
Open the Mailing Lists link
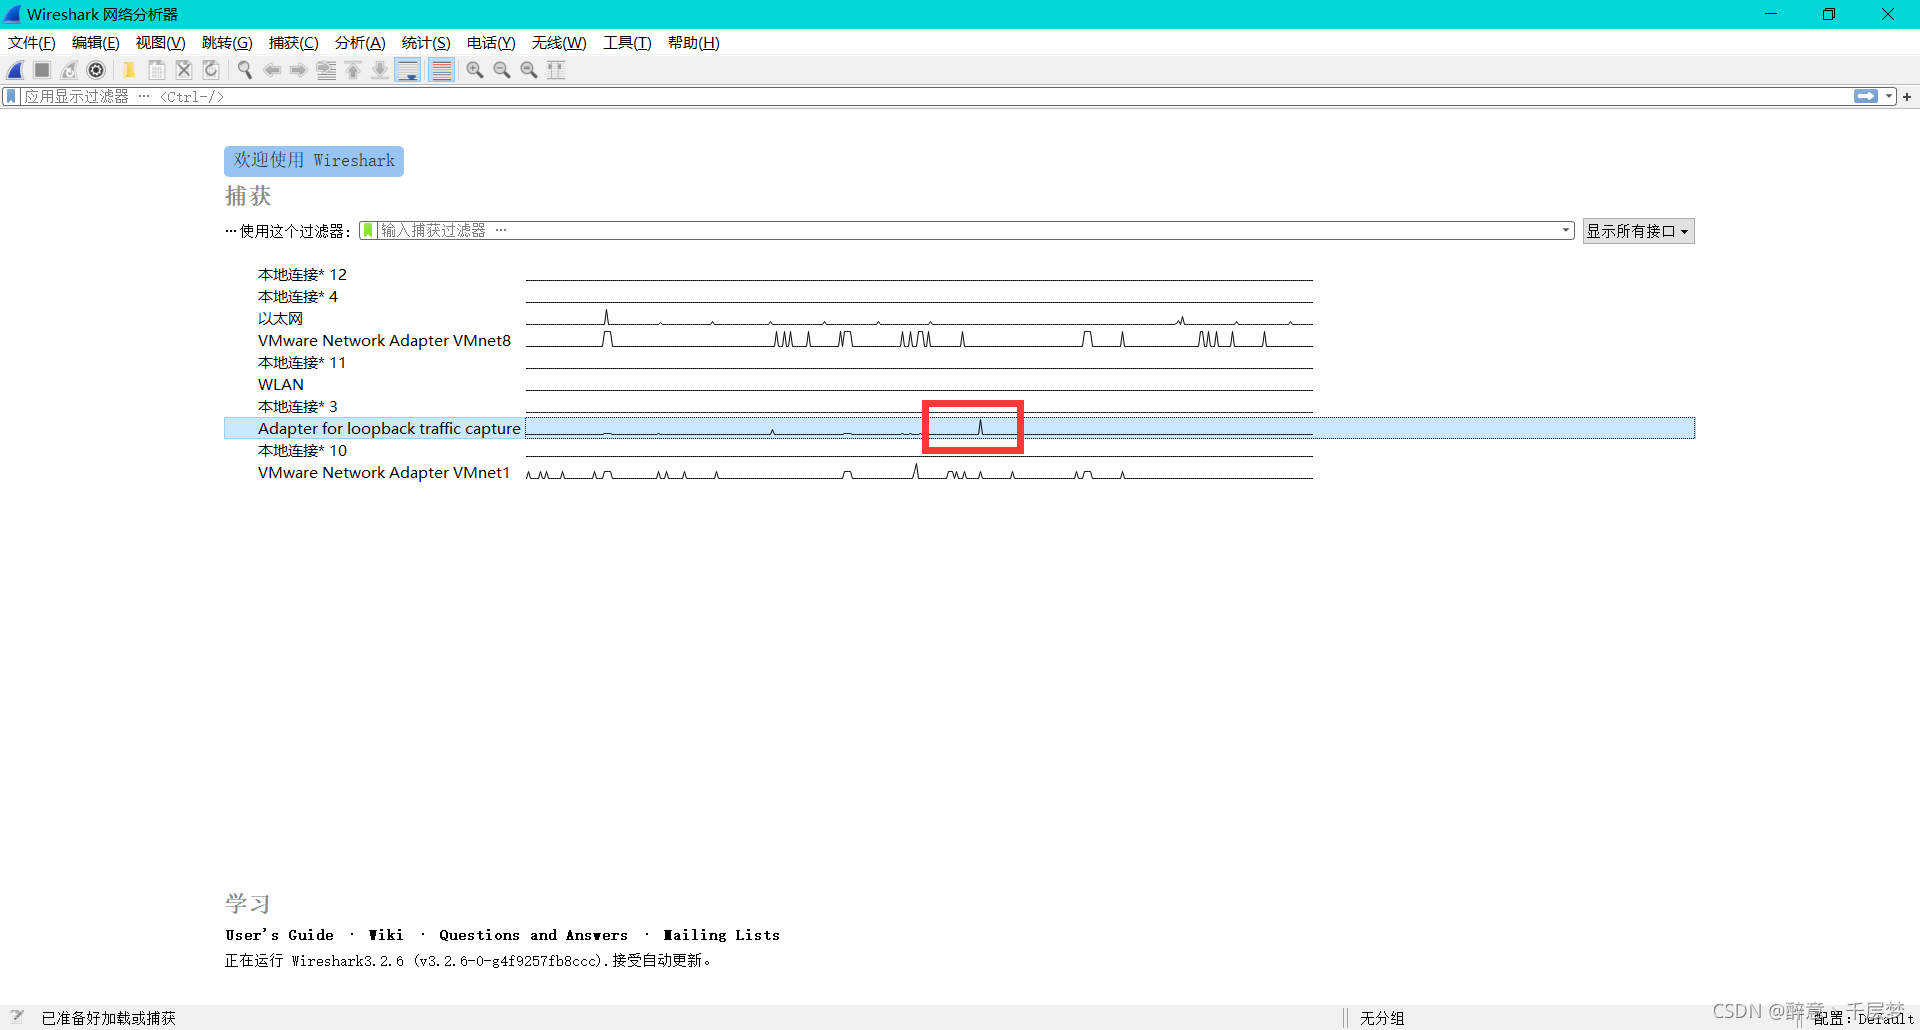721,935
